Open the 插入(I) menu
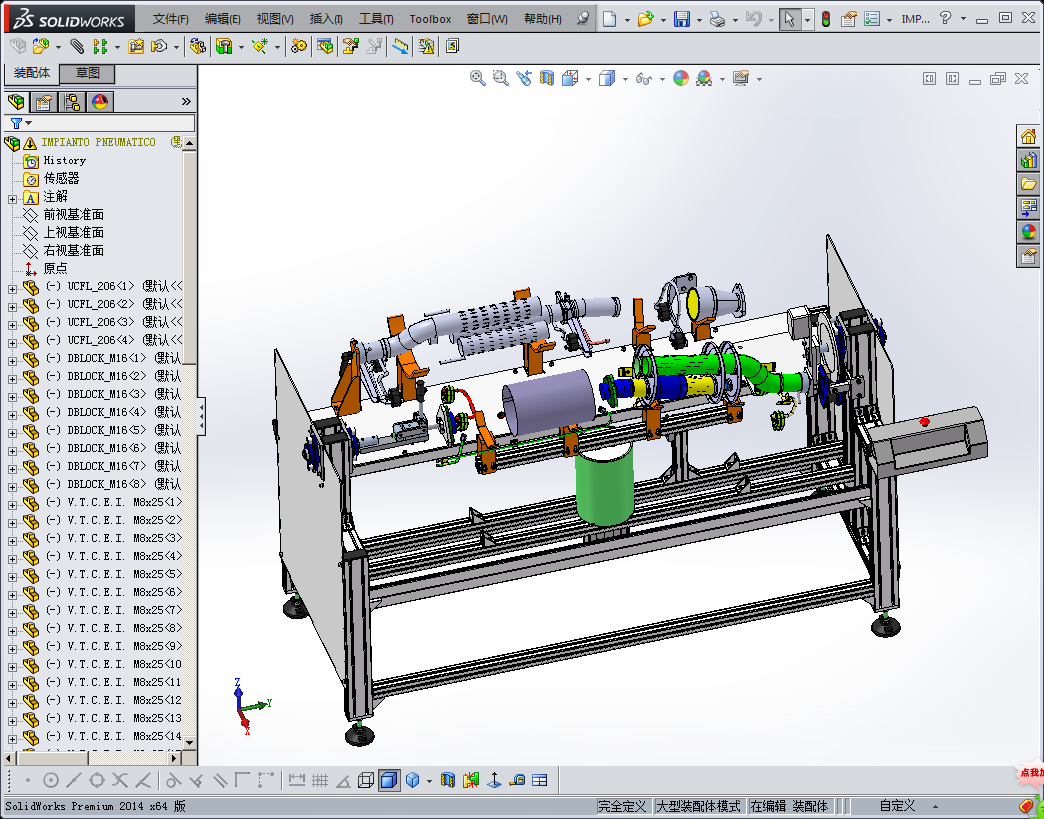The width and height of the screenshot is (1044, 819). pyautogui.click(x=326, y=19)
